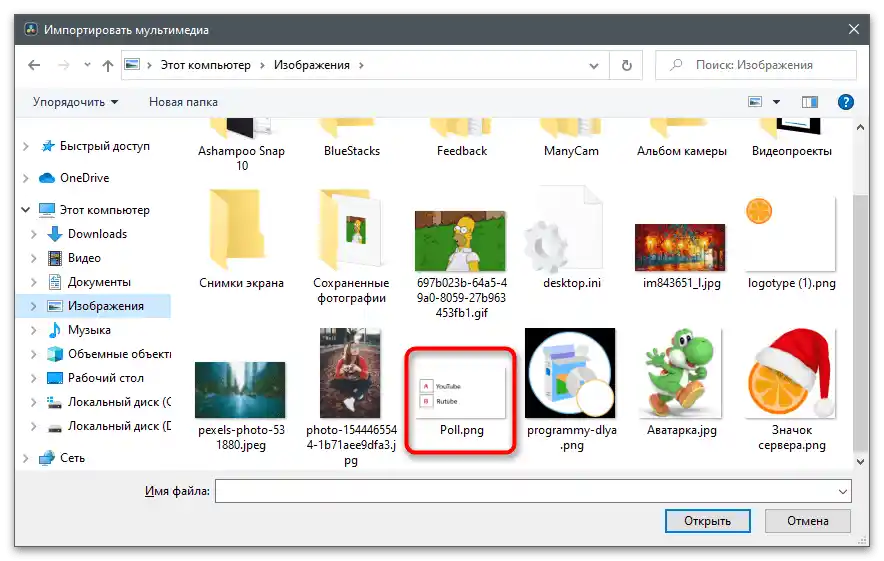Click Изображения in the address bar
This screenshot has width=884, height=561.
coord(312,65)
